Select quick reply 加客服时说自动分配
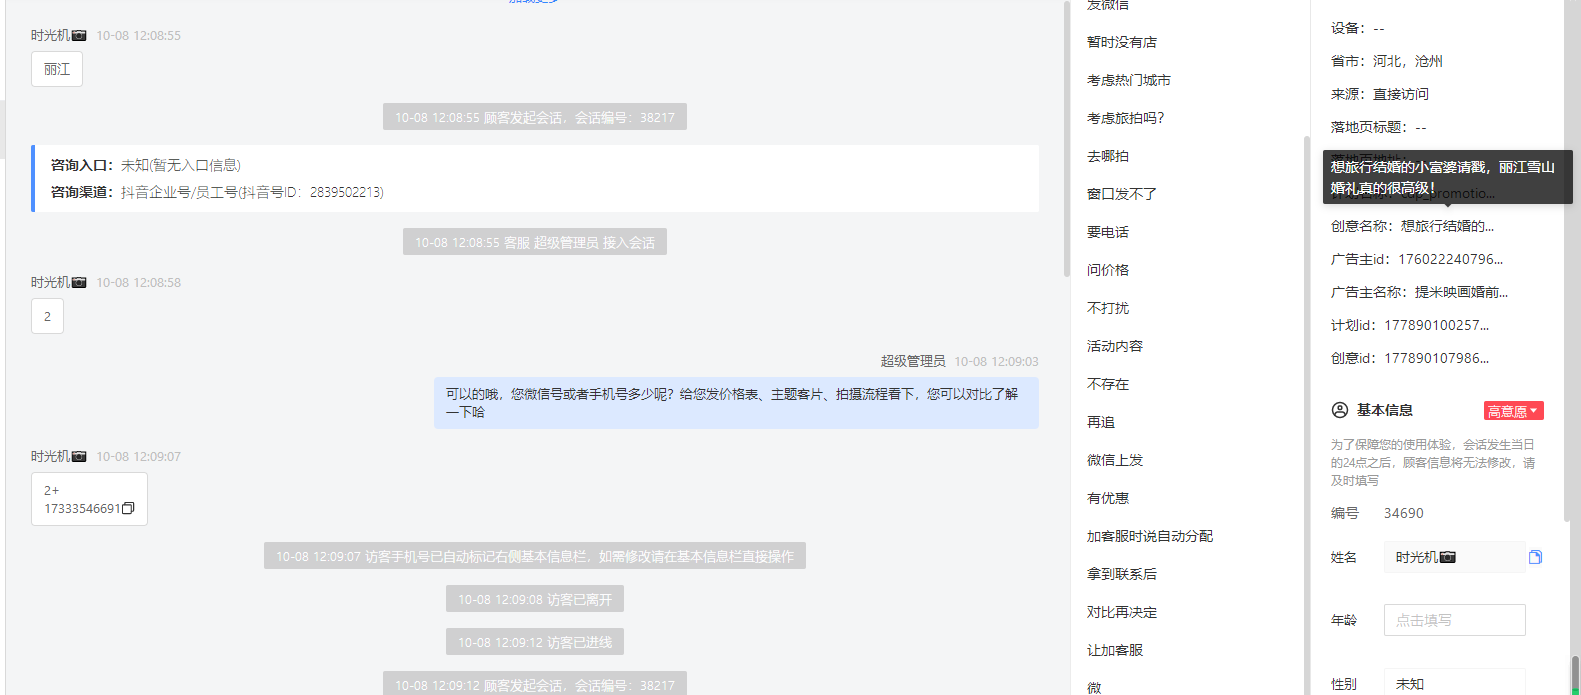1581x695 pixels. (x=1150, y=536)
